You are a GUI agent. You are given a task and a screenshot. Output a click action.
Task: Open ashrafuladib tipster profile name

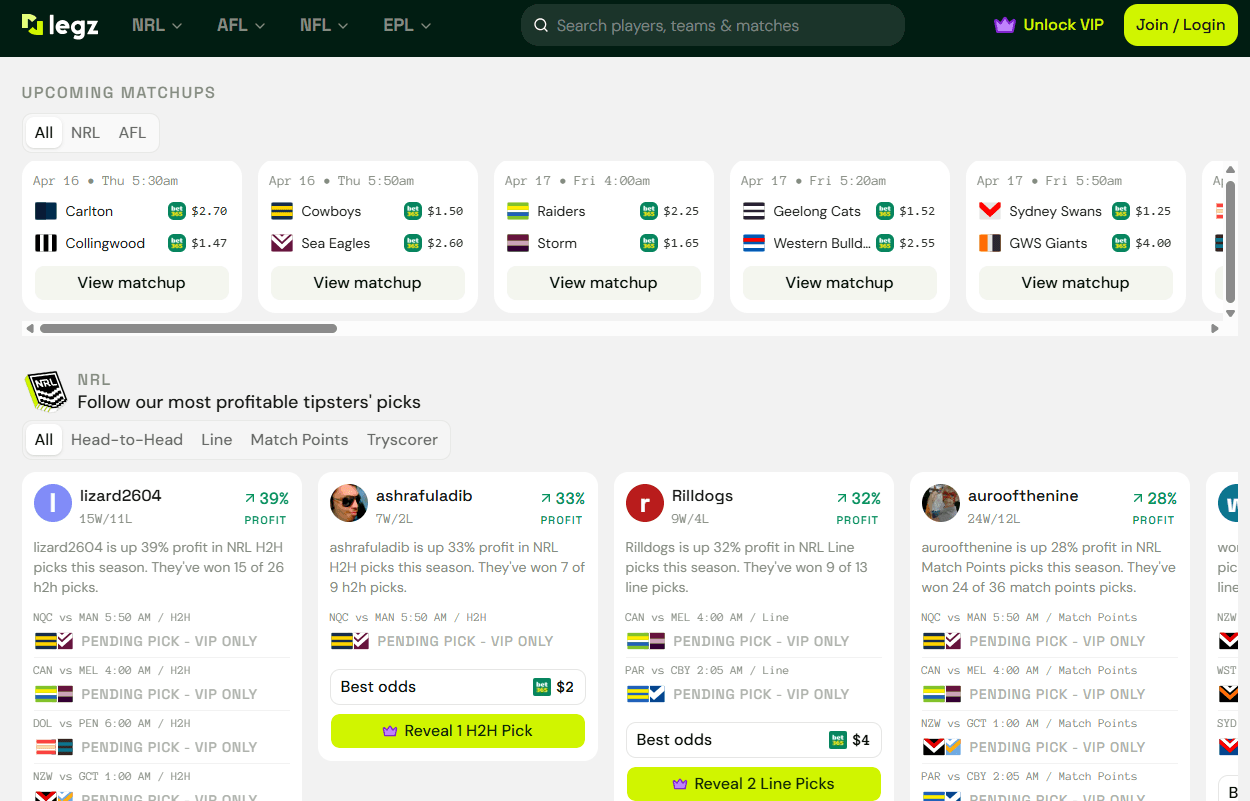(424, 496)
